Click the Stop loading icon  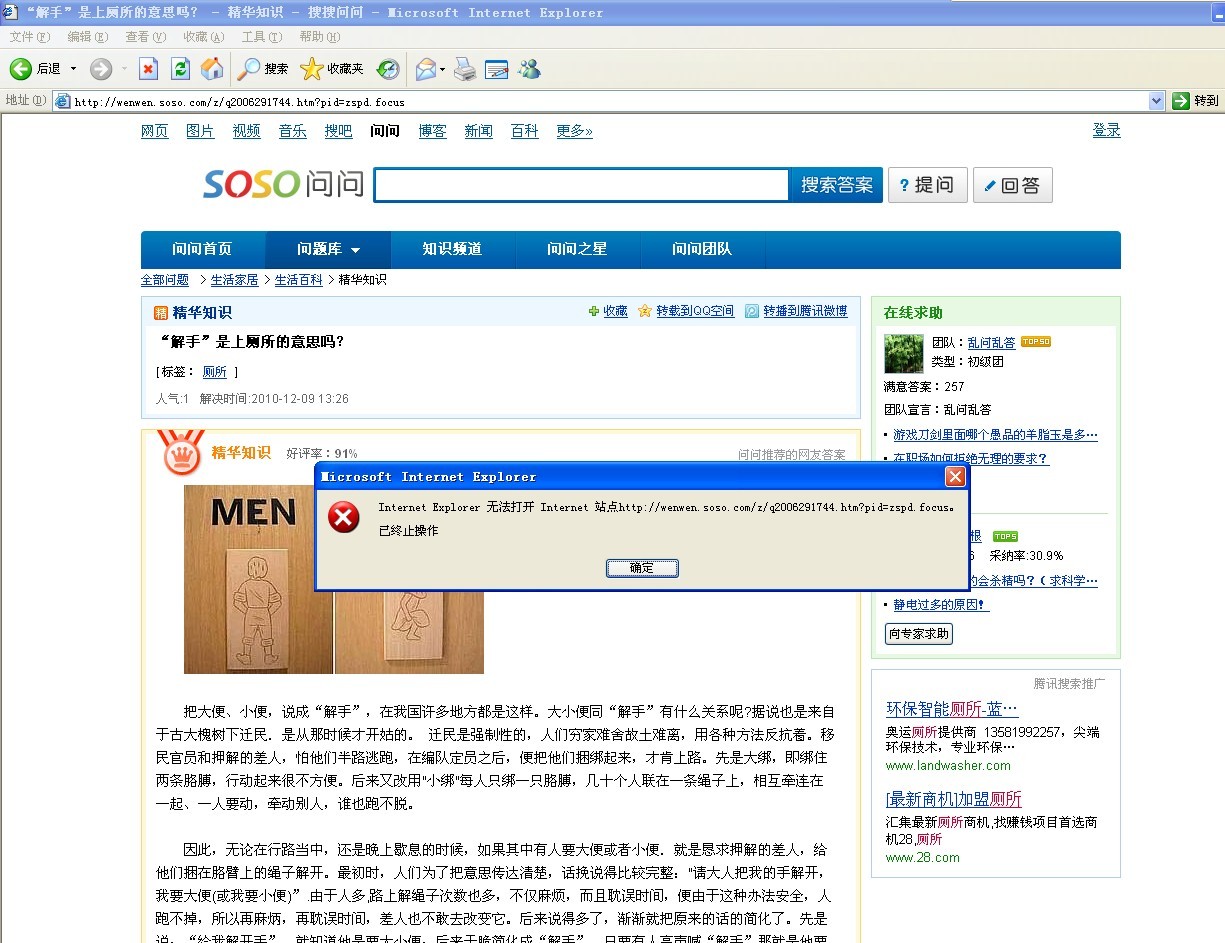148,69
